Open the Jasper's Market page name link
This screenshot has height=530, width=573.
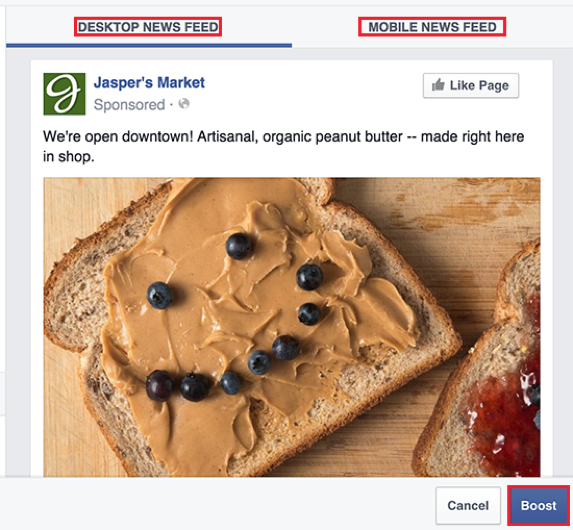149,82
